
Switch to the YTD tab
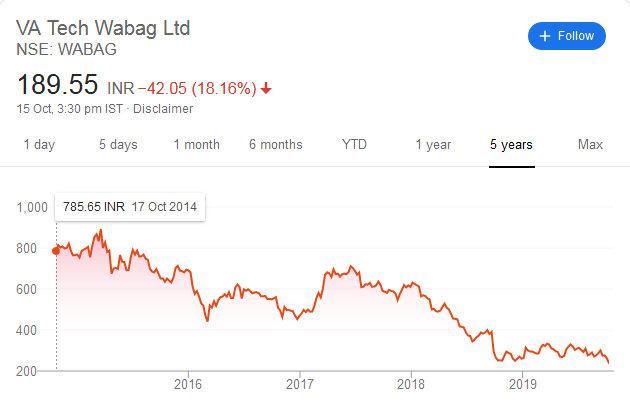coord(354,145)
